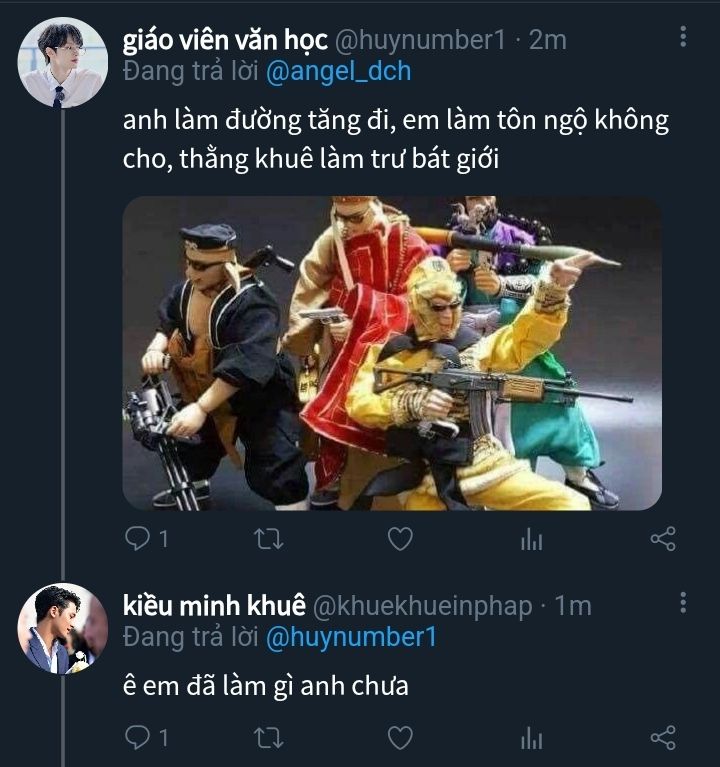The image size is (720, 767).
Task: Like the tweet from giáo viên văn học
Action: pyautogui.click(x=400, y=540)
